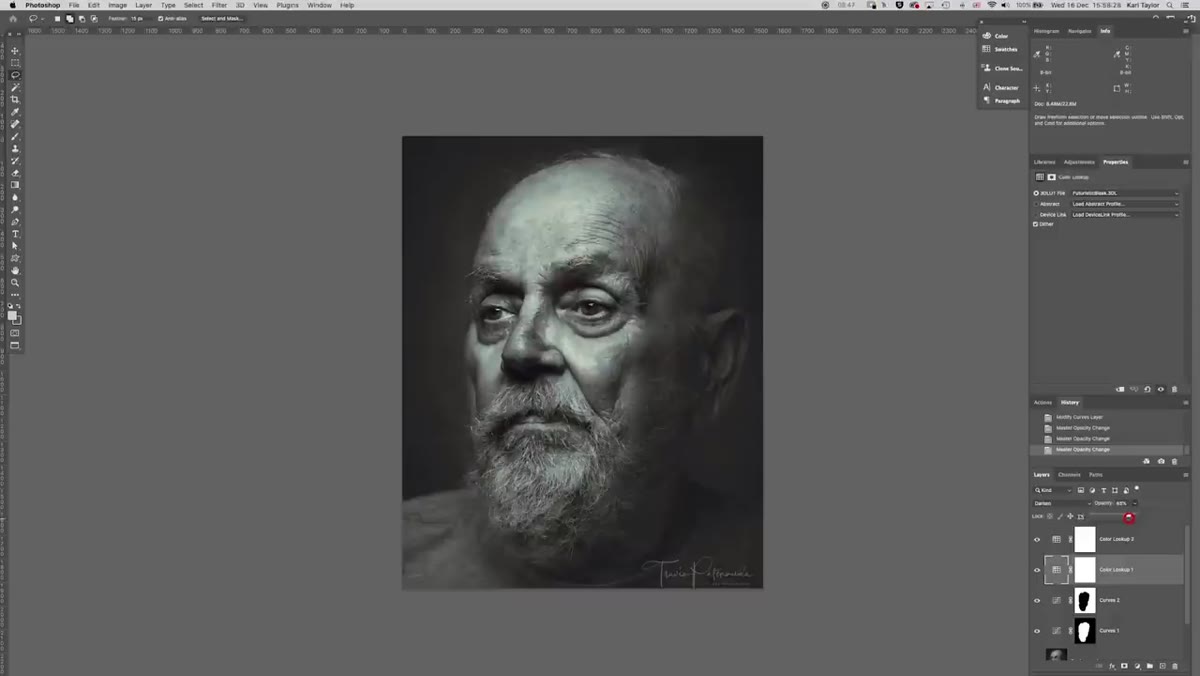Clip adjustment to layer icon in Properties
The height and width of the screenshot is (676, 1200).
tap(1120, 389)
